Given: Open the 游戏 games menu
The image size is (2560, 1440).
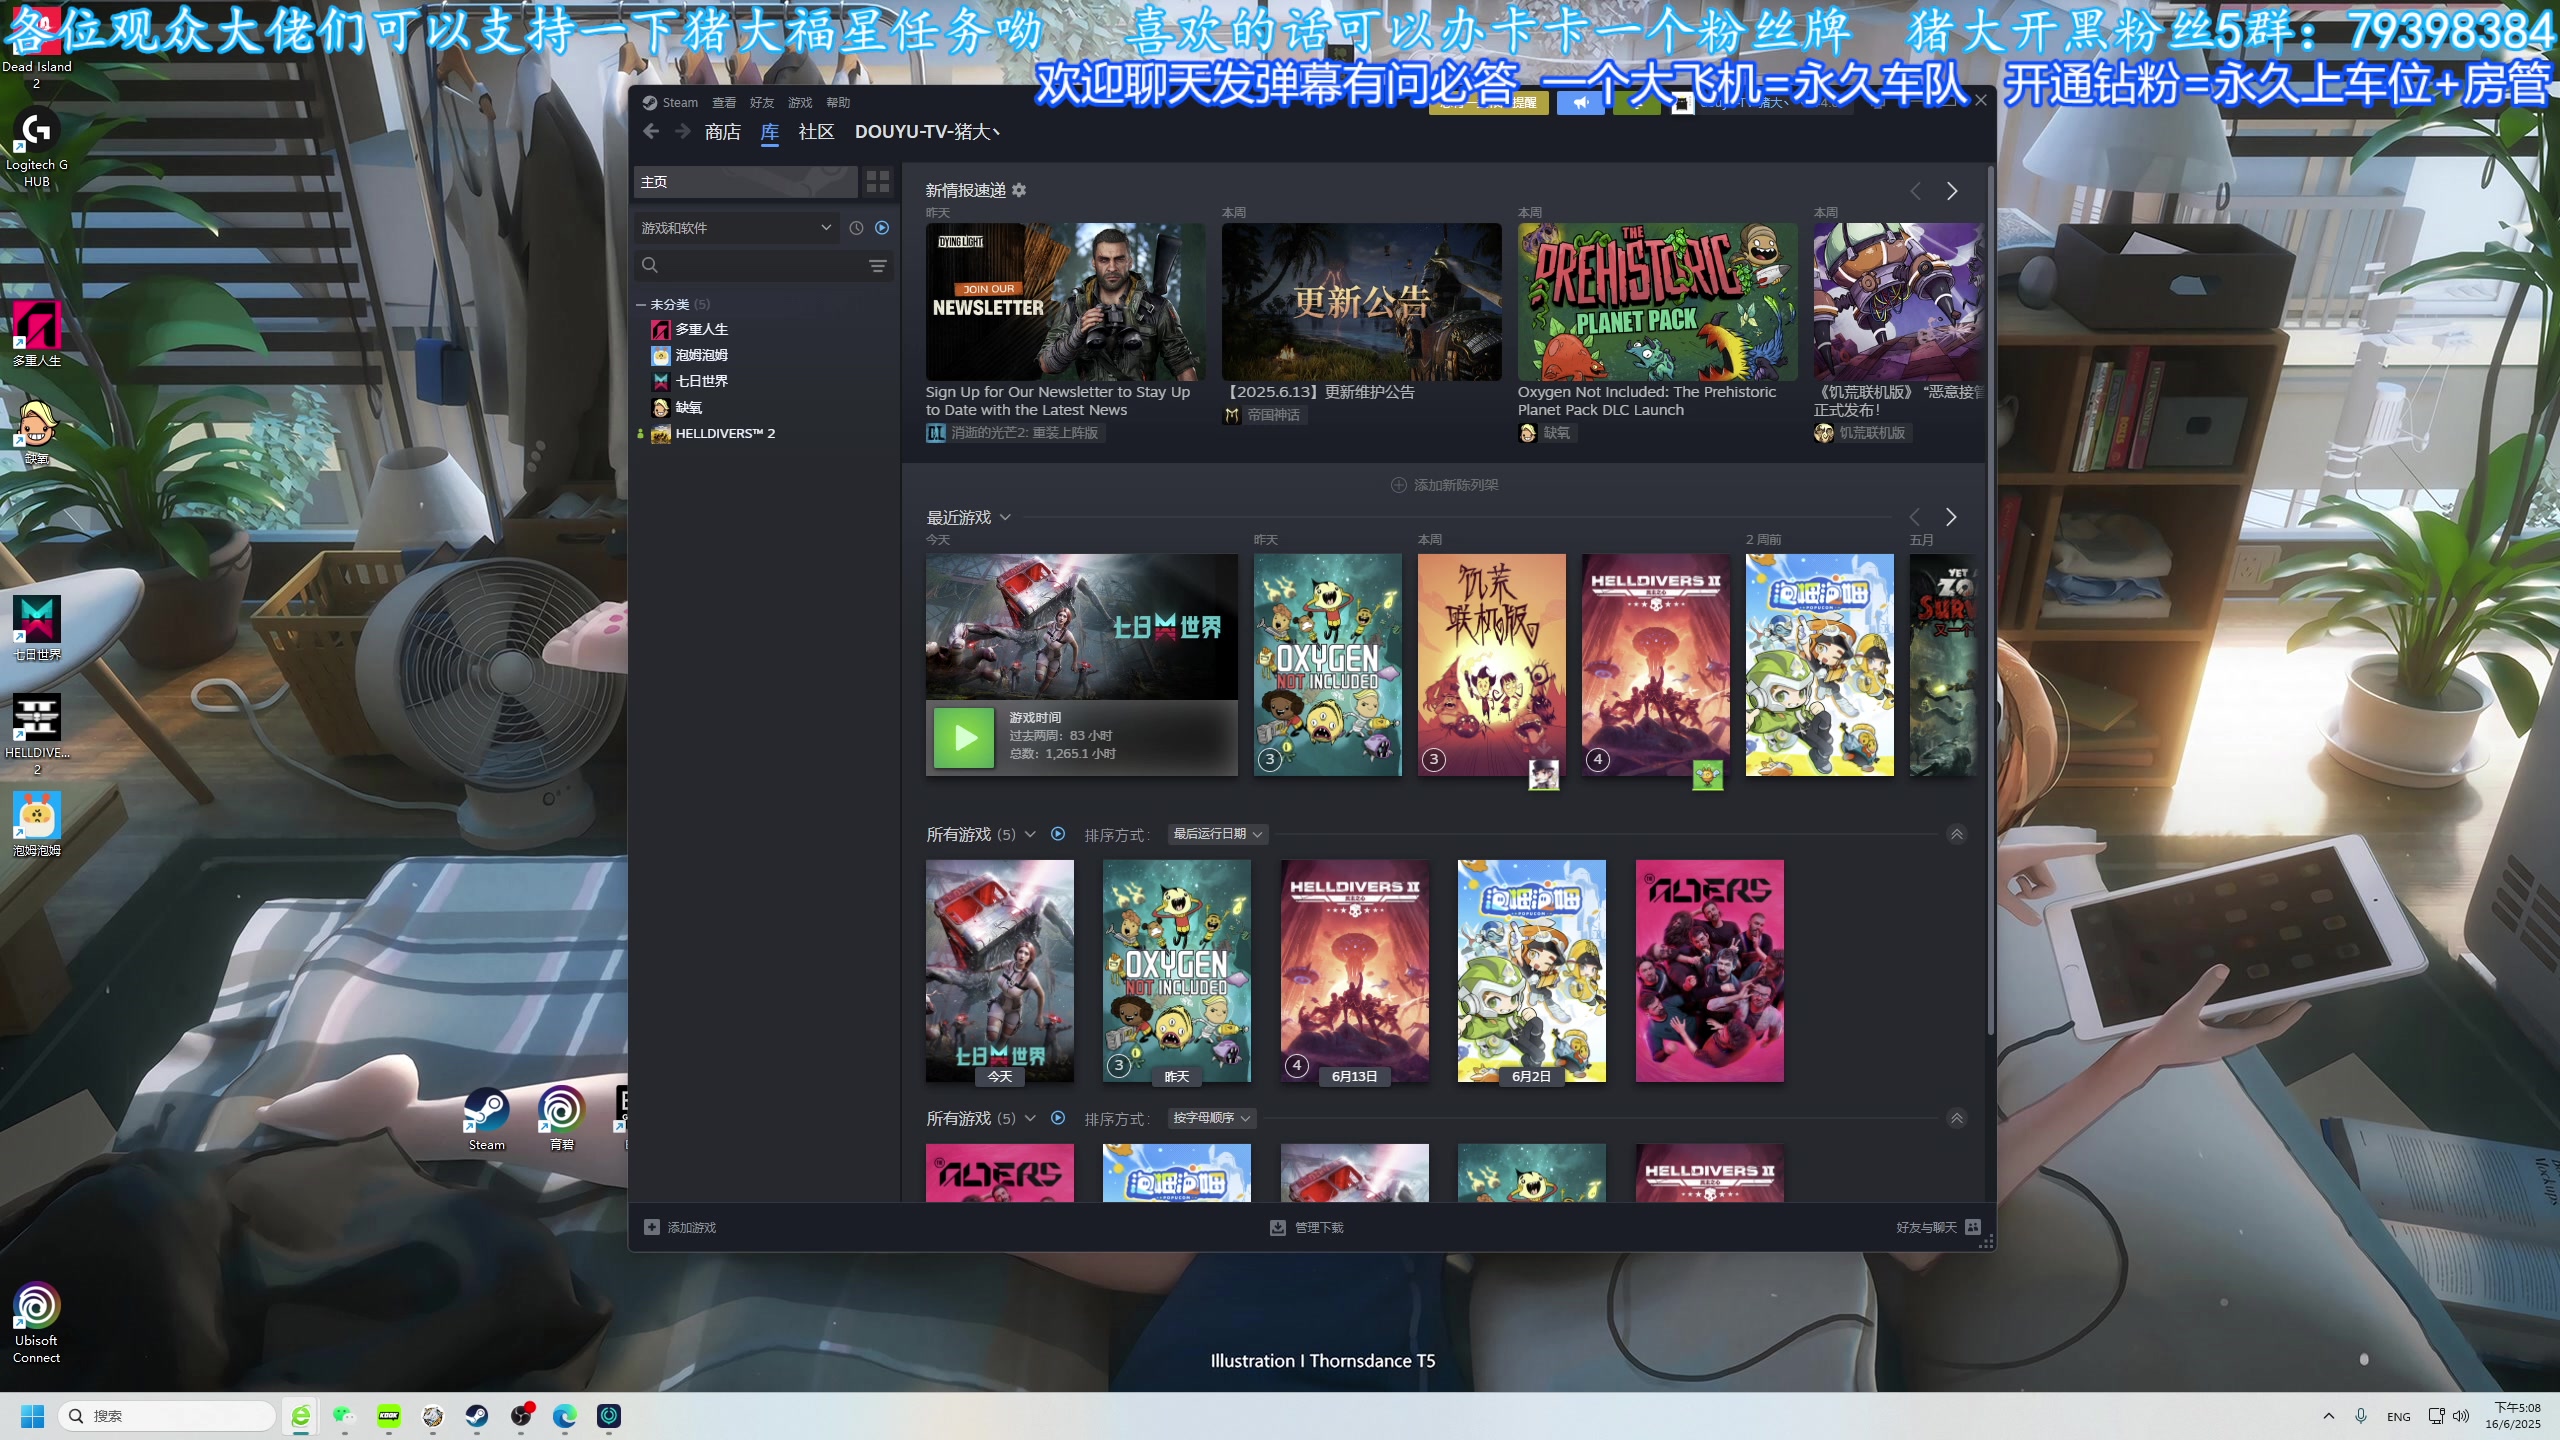Looking at the screenshot, I should pyautogui.click(x=800, y=102).
